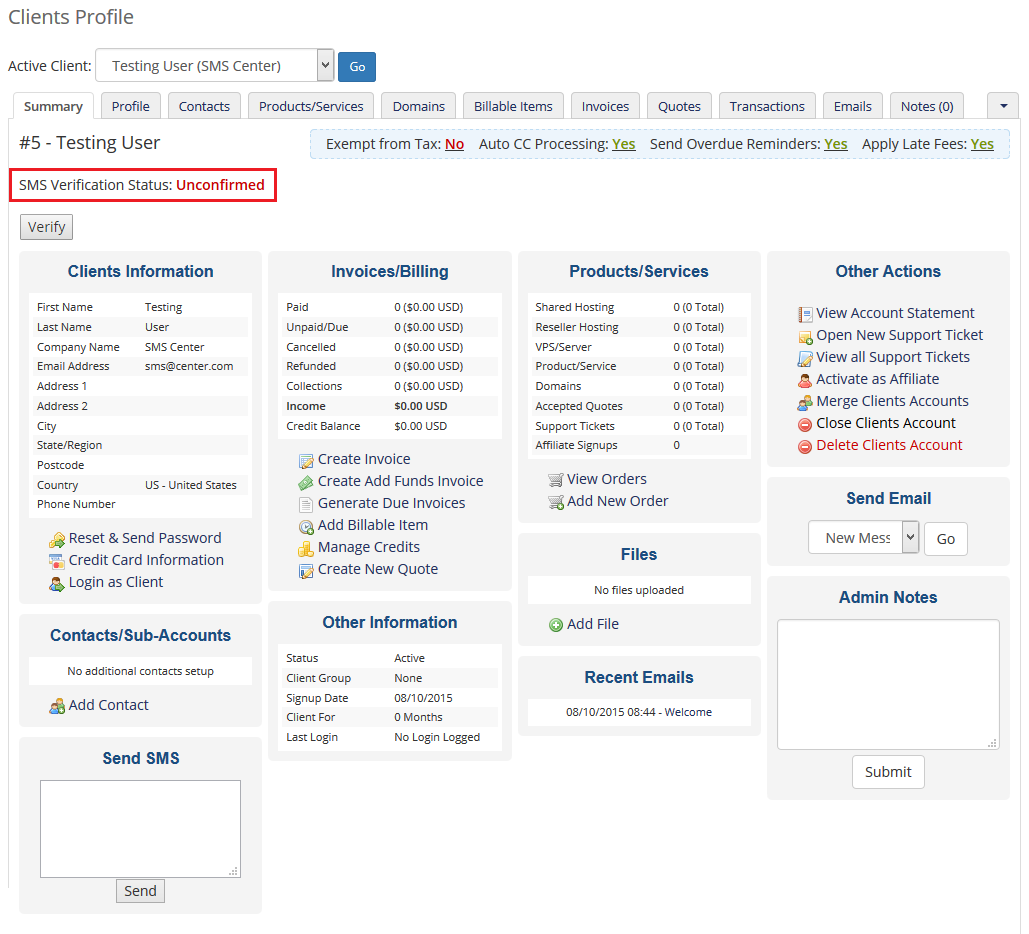1029x934 pixels.
Task: Open the recent email '08/10/2015 08:44 - Welcome'
Action: (639, 713)
